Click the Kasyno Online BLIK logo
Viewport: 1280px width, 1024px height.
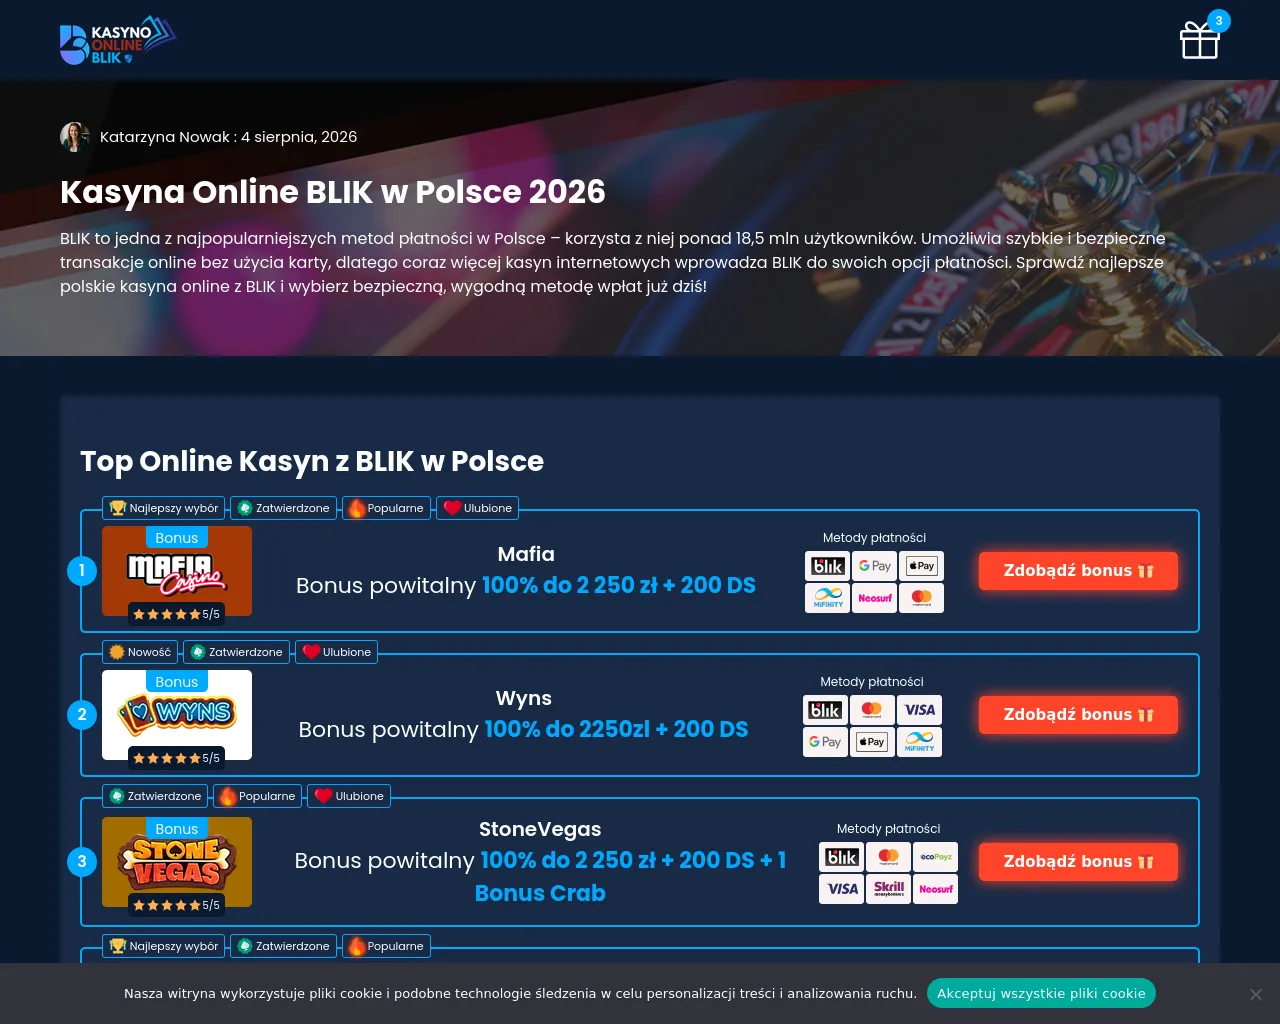118,40
